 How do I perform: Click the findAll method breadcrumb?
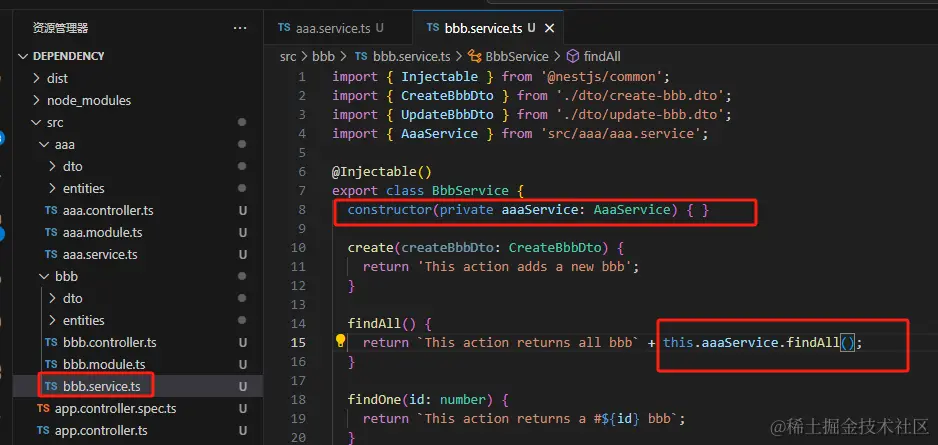pos(602,57)
